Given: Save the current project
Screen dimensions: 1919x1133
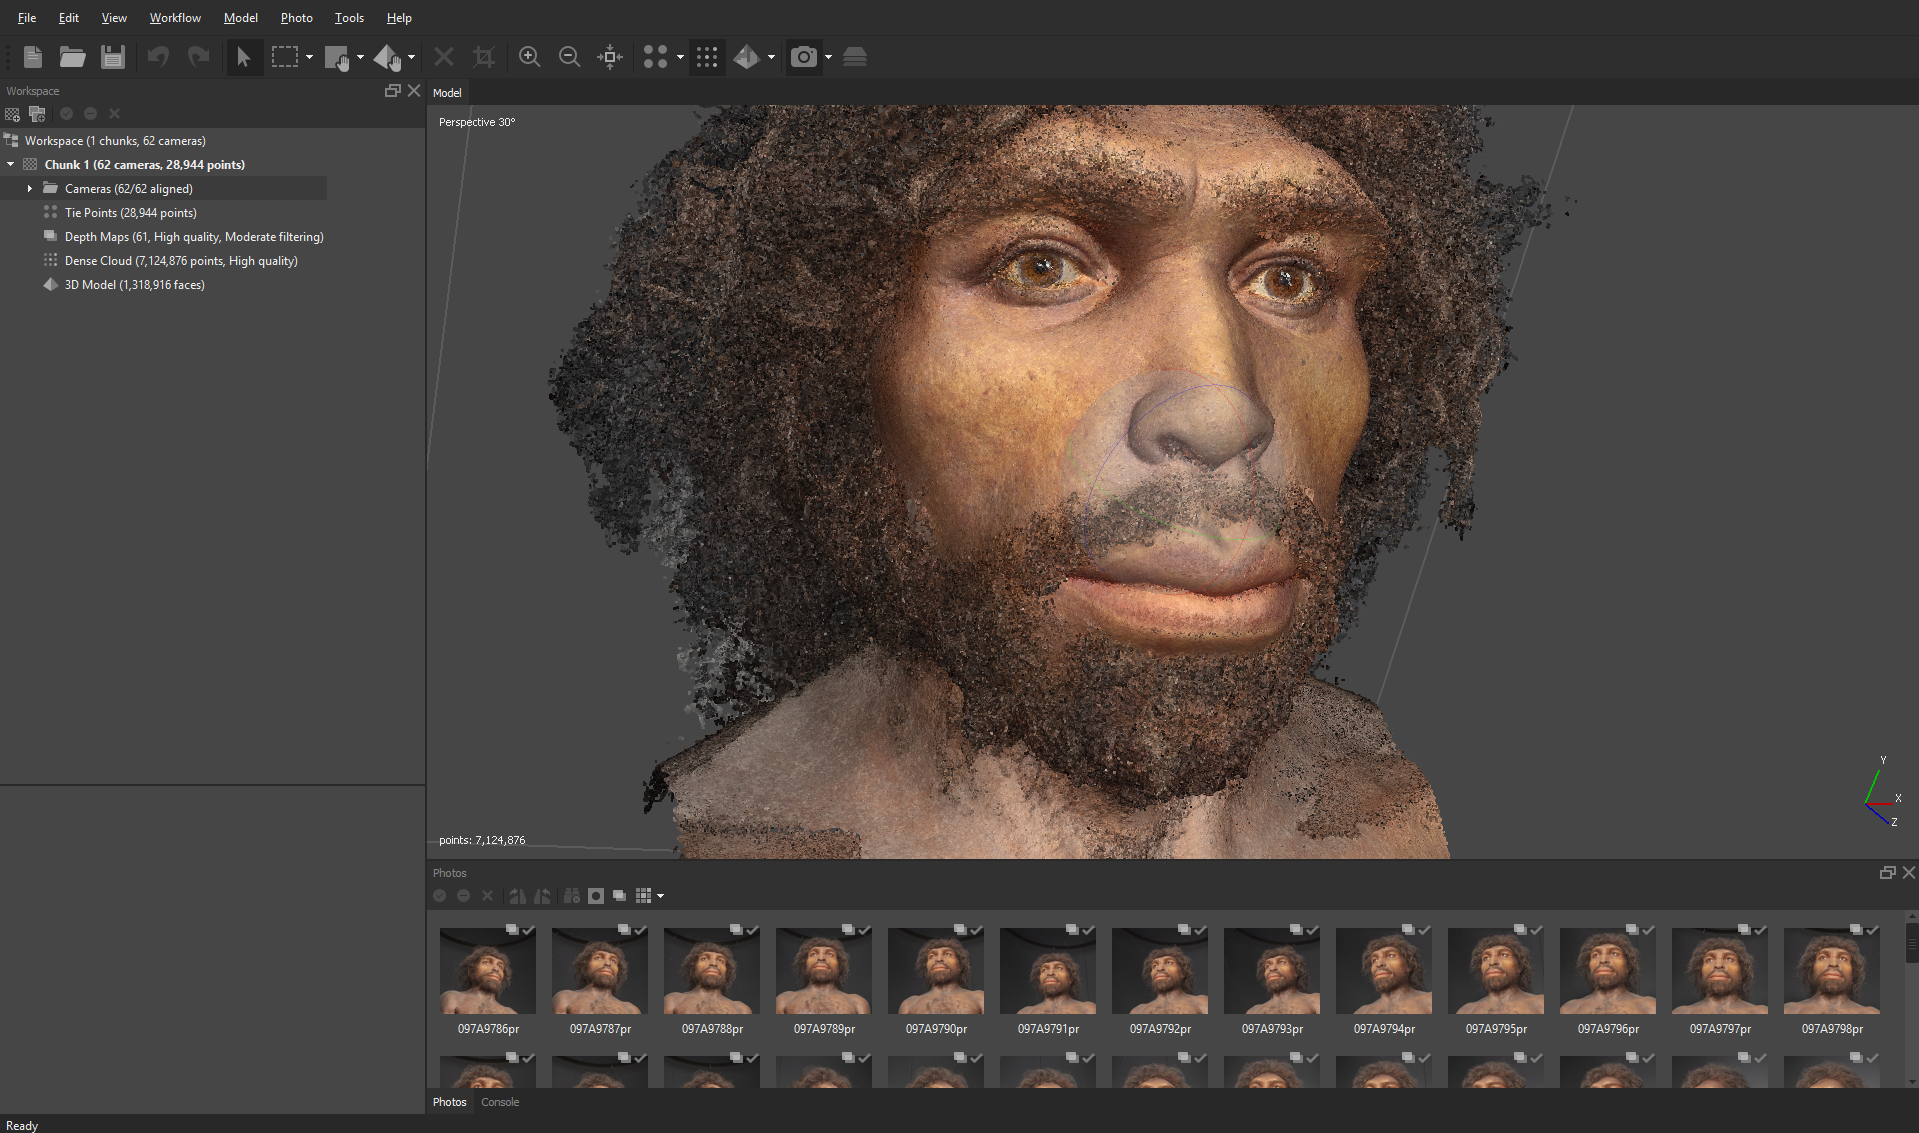Looking at the screenshot, I should (112, 57).
